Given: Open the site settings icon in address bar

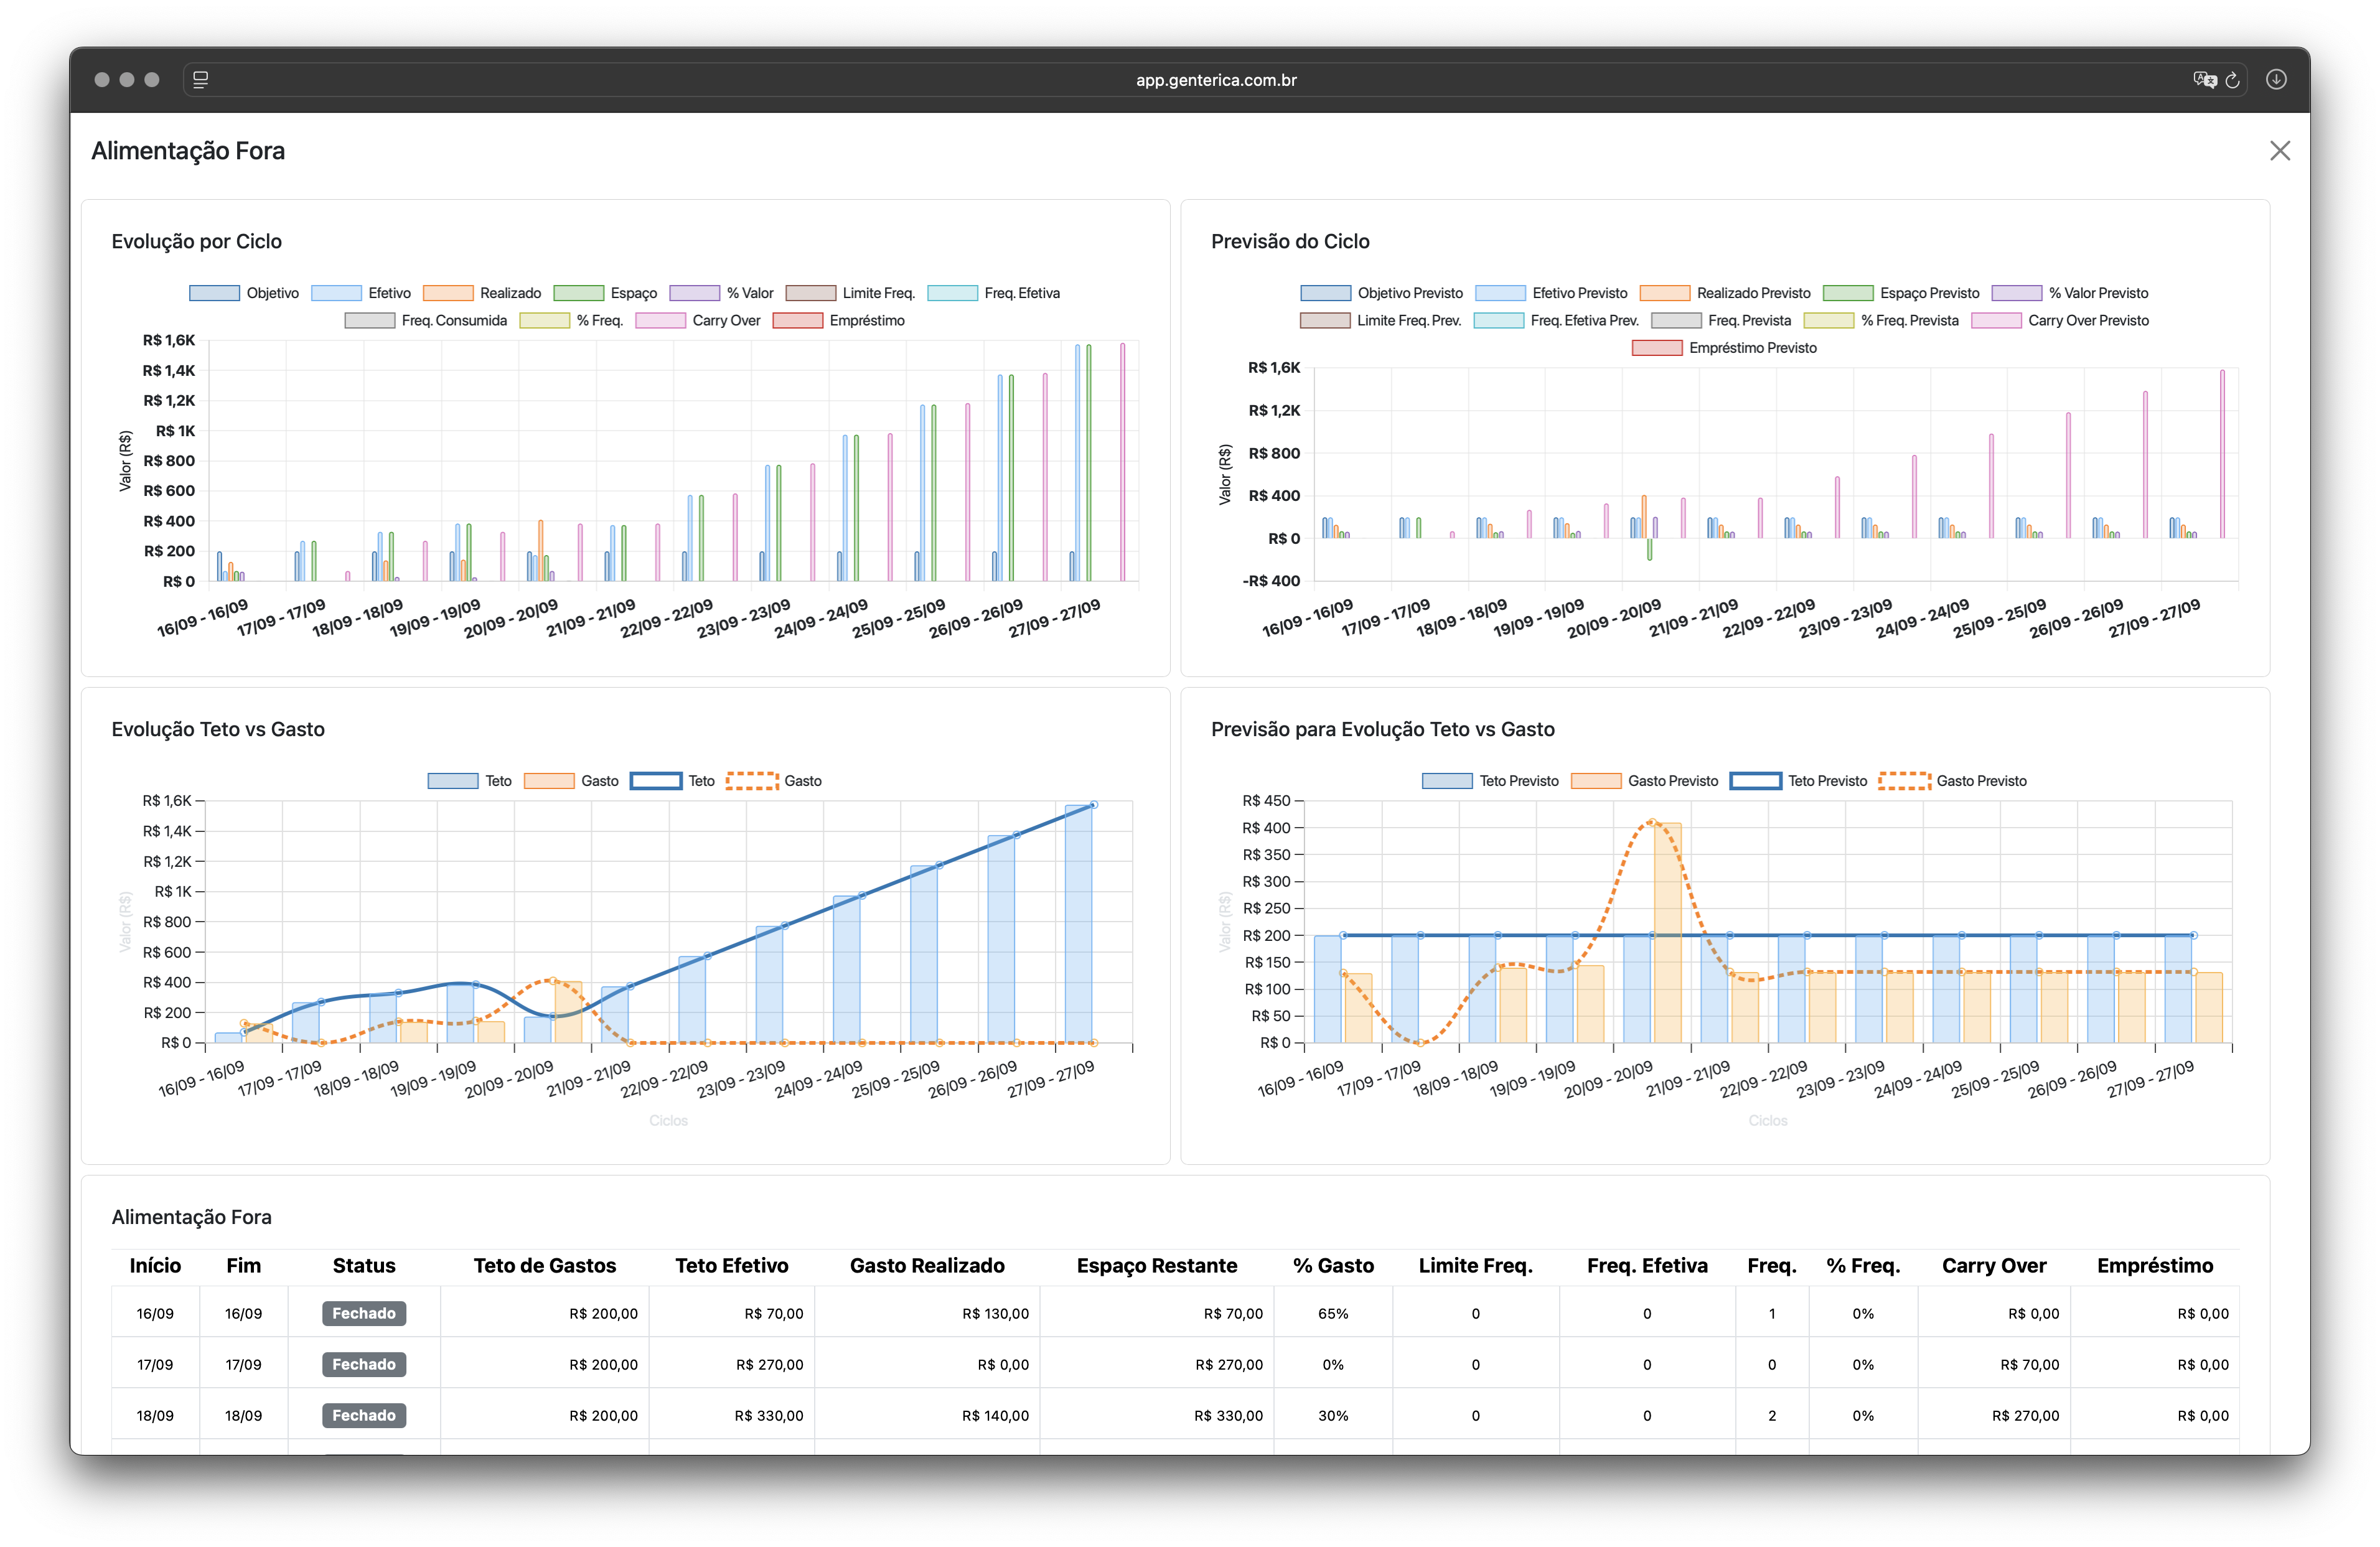Looking at the screenshot, I should coord(200,80).
